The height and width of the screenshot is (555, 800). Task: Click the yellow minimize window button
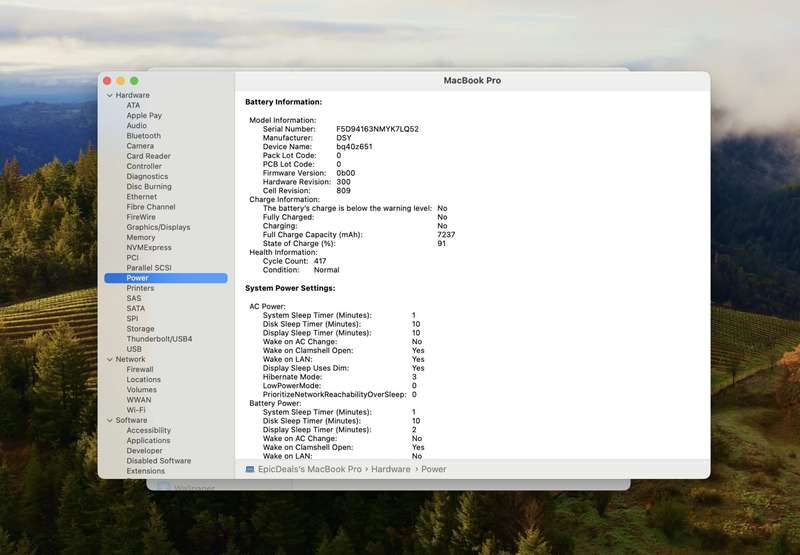point(120,81)
